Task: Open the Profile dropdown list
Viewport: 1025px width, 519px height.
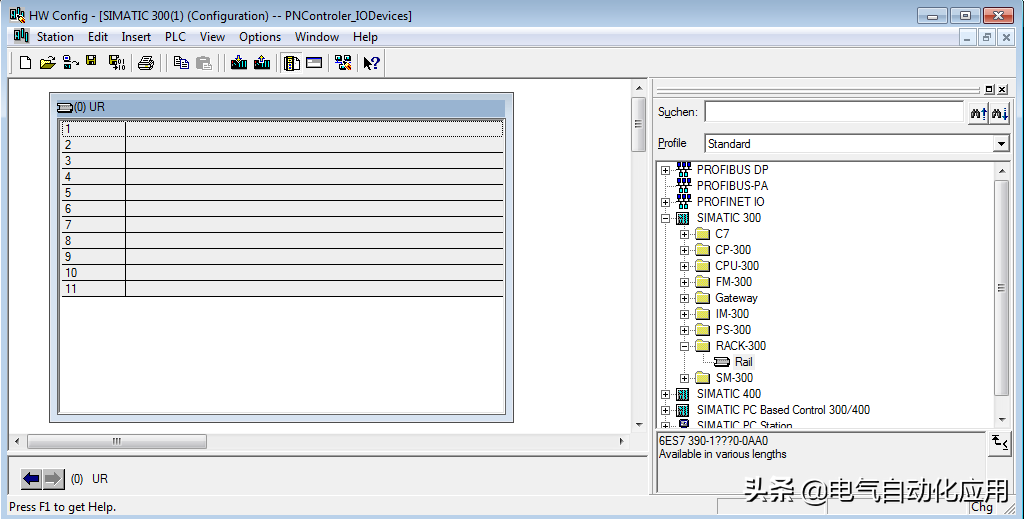Action: (1001, 144)
